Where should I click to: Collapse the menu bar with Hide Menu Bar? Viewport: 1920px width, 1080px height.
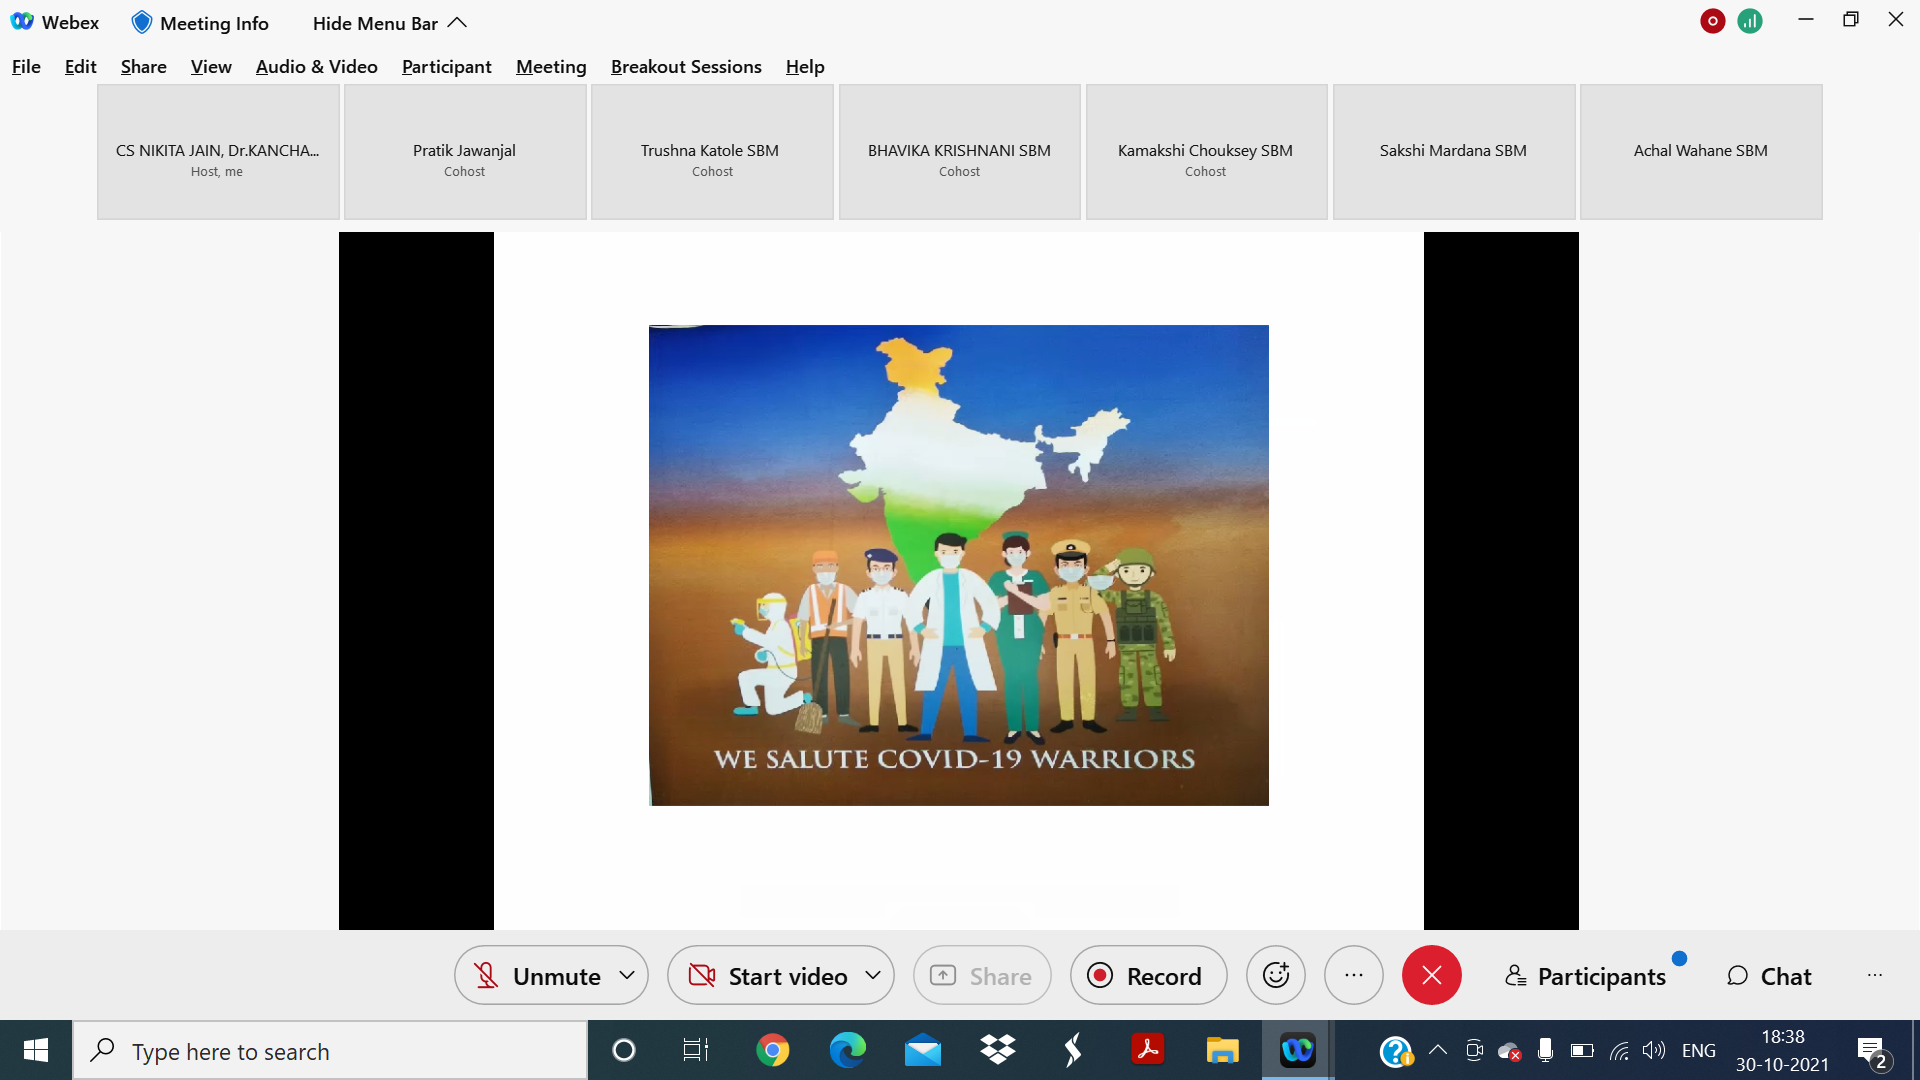point(389,23)
